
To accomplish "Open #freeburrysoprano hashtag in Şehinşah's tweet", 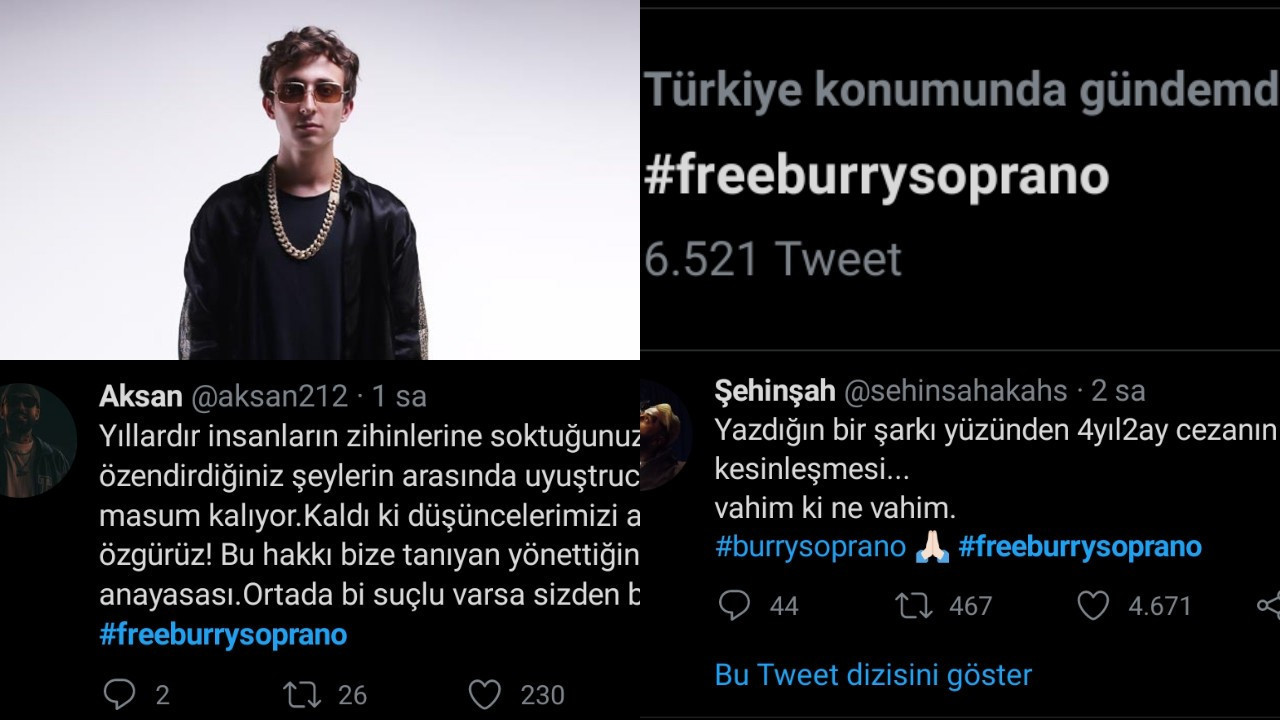I will 1080,547.
